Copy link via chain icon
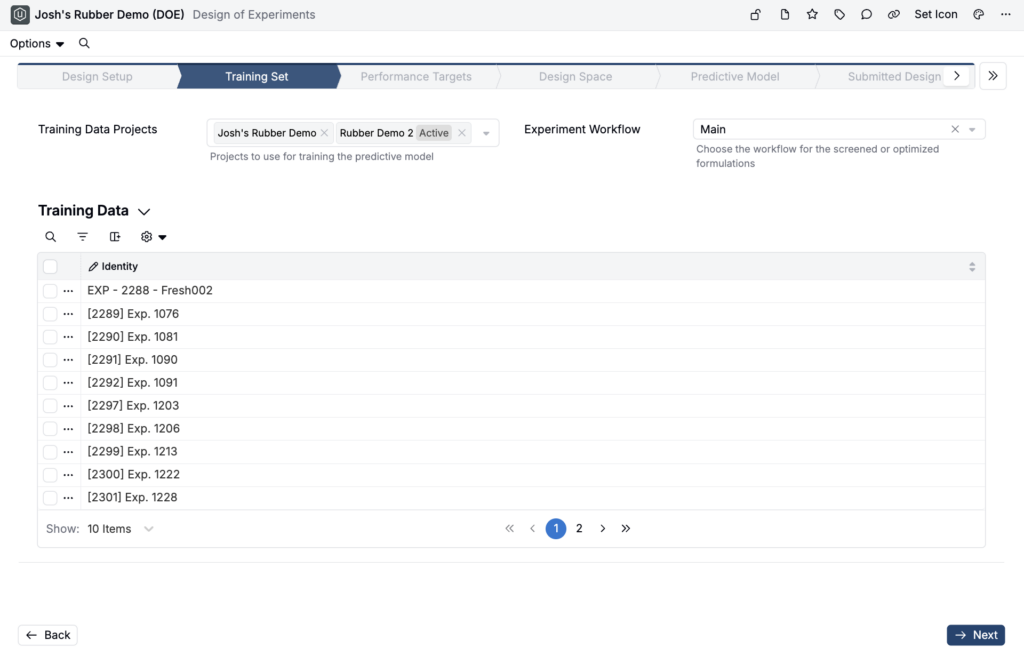 [x=893, y=14]
